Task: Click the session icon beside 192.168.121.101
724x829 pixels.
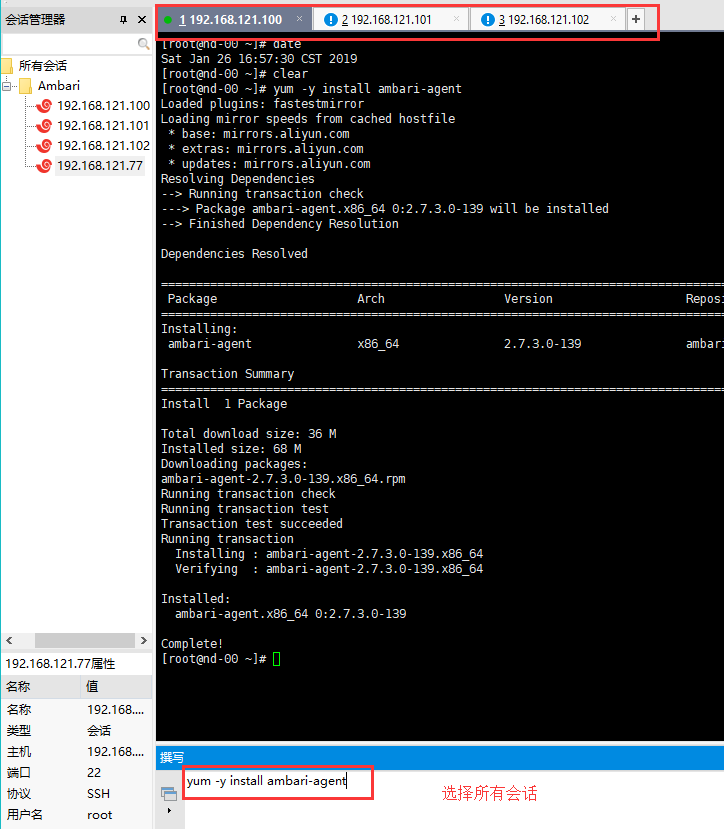Action: coord(45,126)
